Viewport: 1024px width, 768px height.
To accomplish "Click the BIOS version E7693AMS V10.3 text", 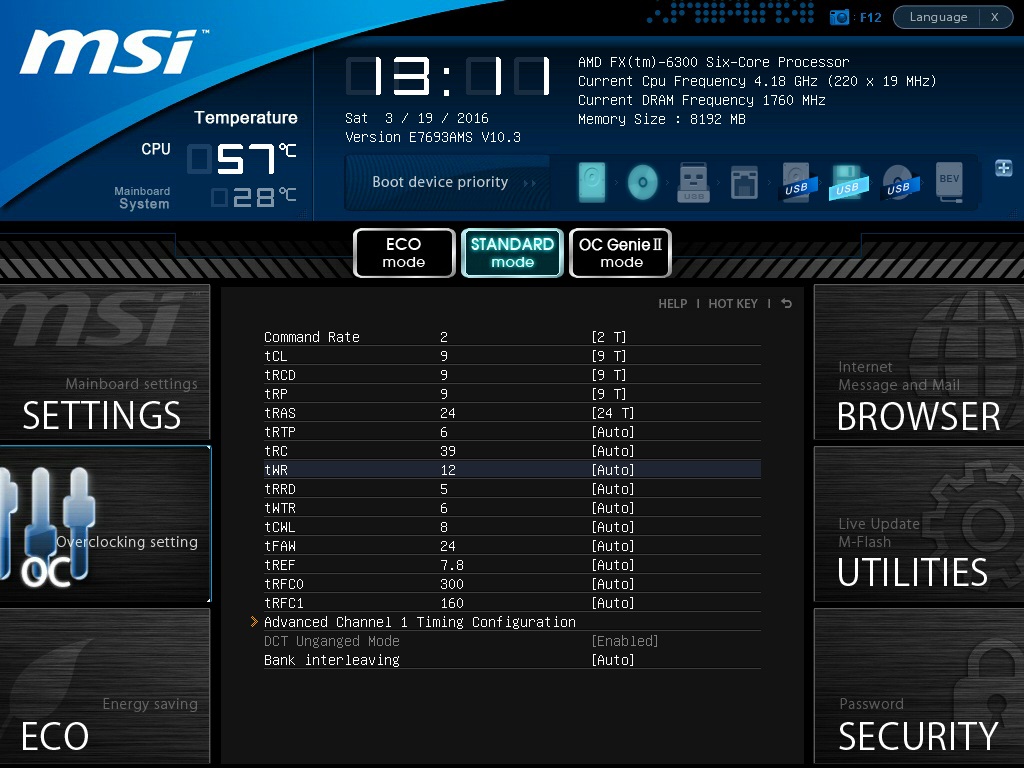I will (x=433, y=137).
